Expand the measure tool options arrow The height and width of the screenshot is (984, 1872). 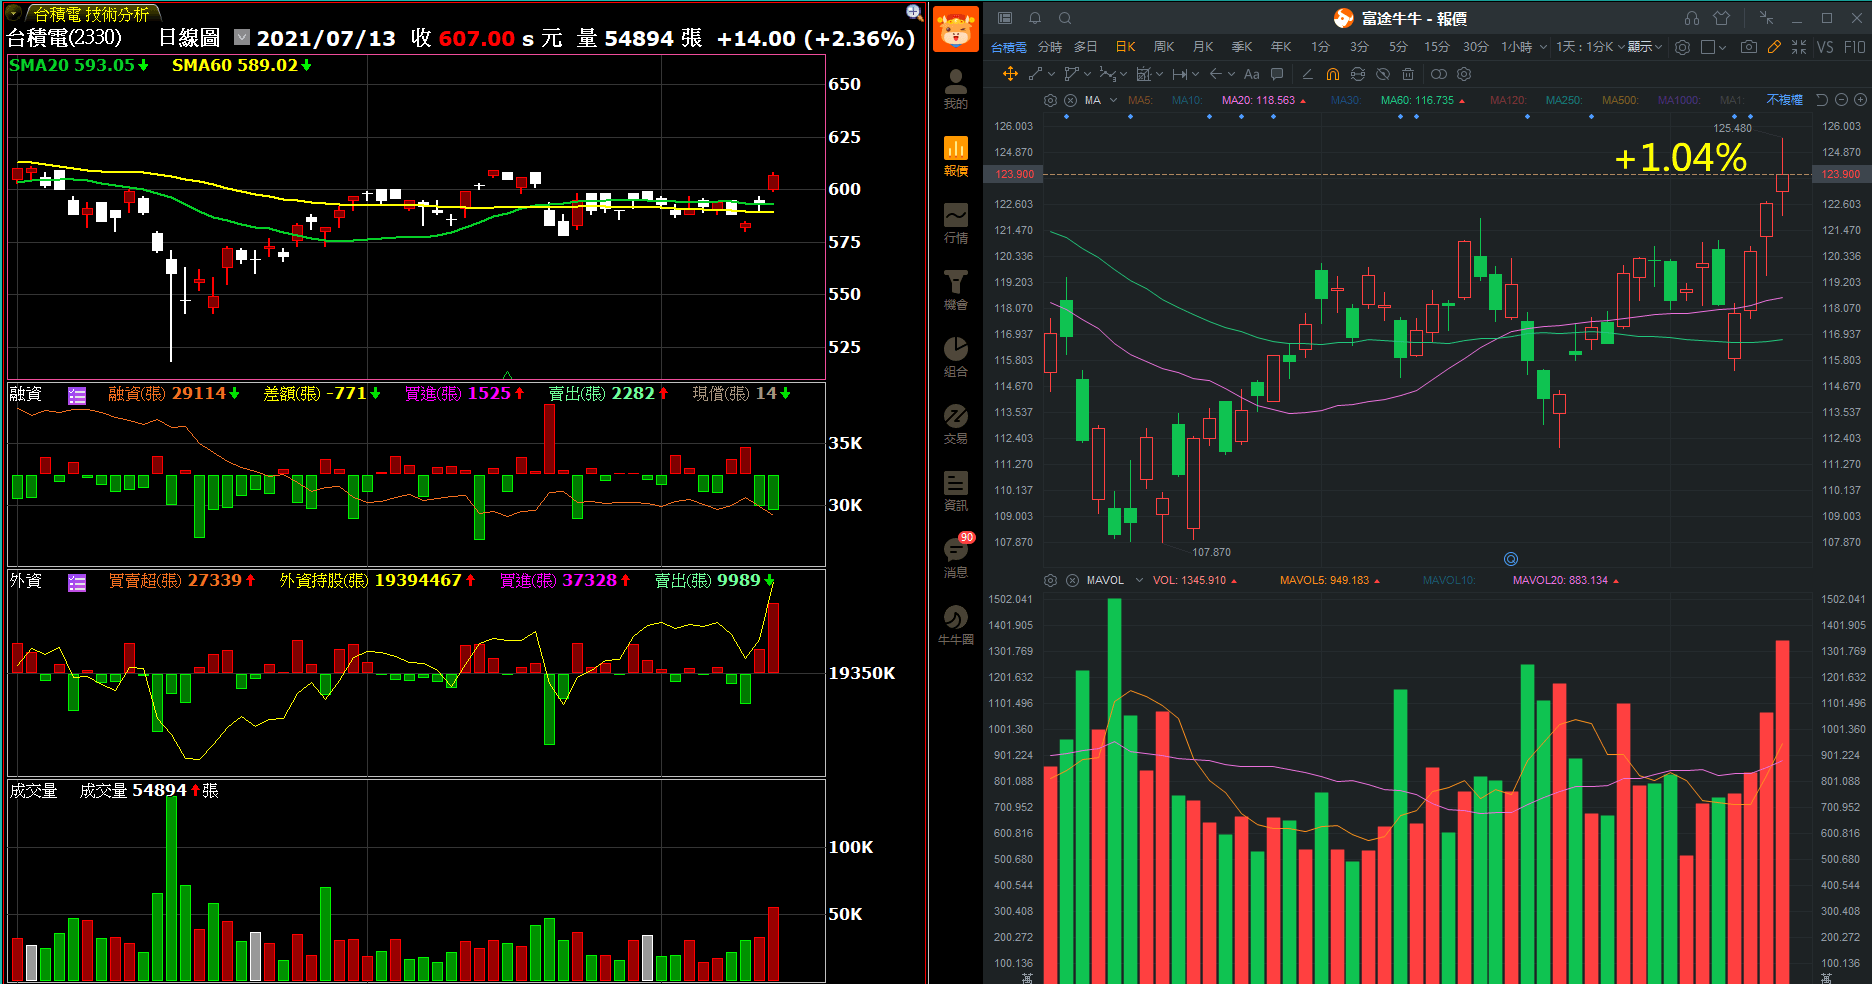[x=1195, y=74]
